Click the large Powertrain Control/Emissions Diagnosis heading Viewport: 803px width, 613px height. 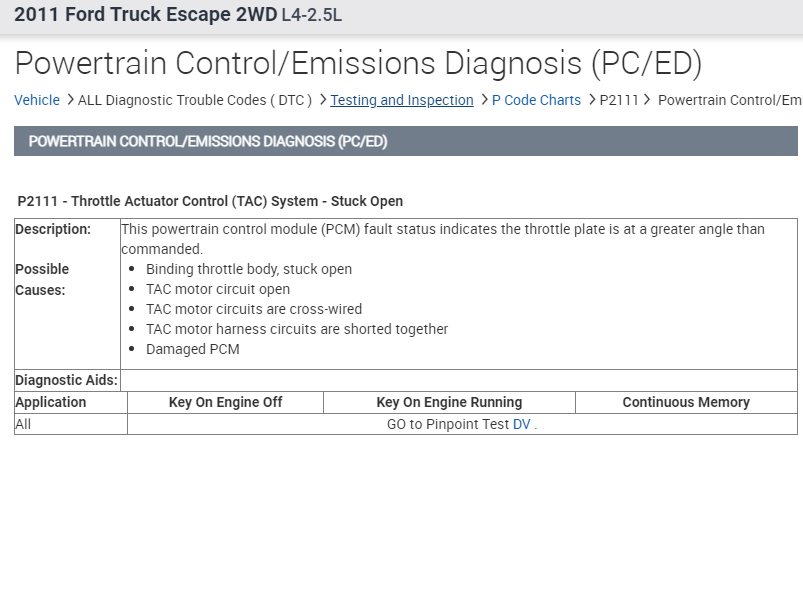pyautogui.click(x=358, y=63)
